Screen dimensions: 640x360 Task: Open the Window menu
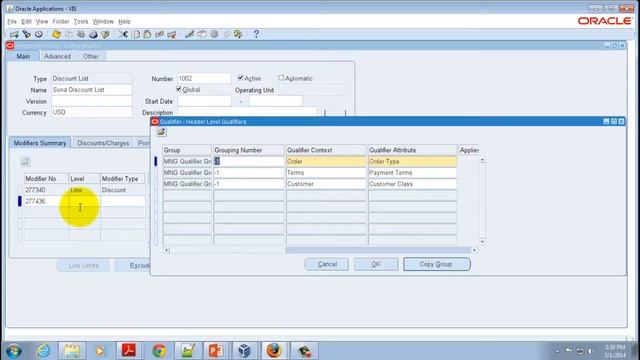point(103,21)
